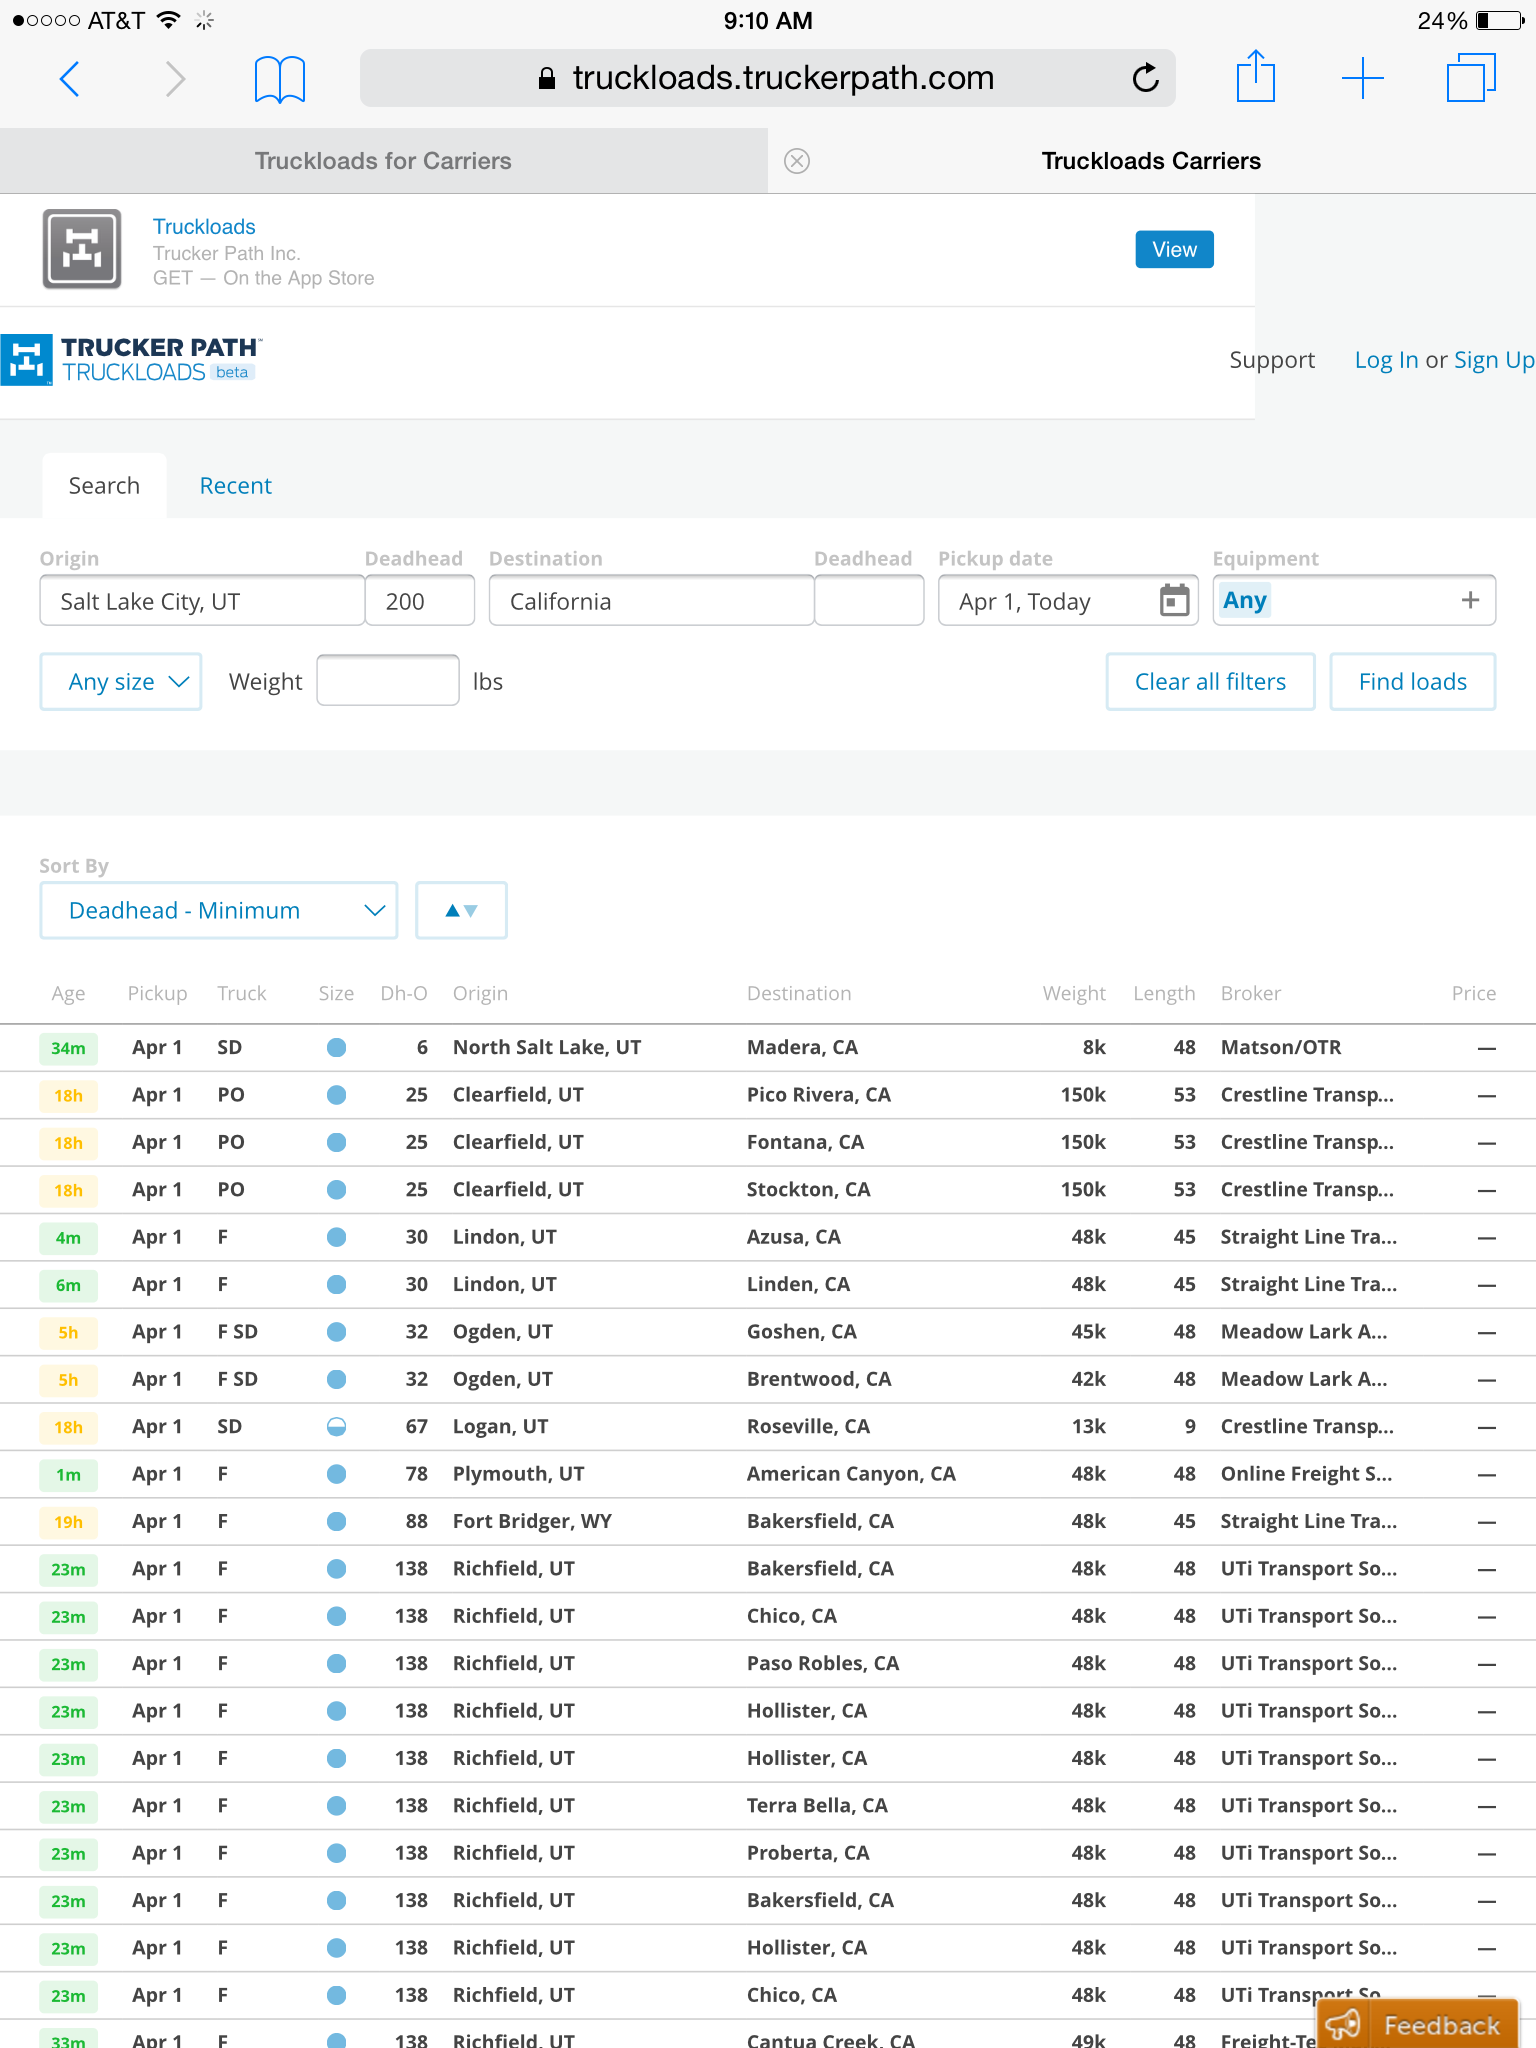The width and height of the screenshot is (1536, 2048).
Task: Open the Log In link
Action: tap(1386, 360)
